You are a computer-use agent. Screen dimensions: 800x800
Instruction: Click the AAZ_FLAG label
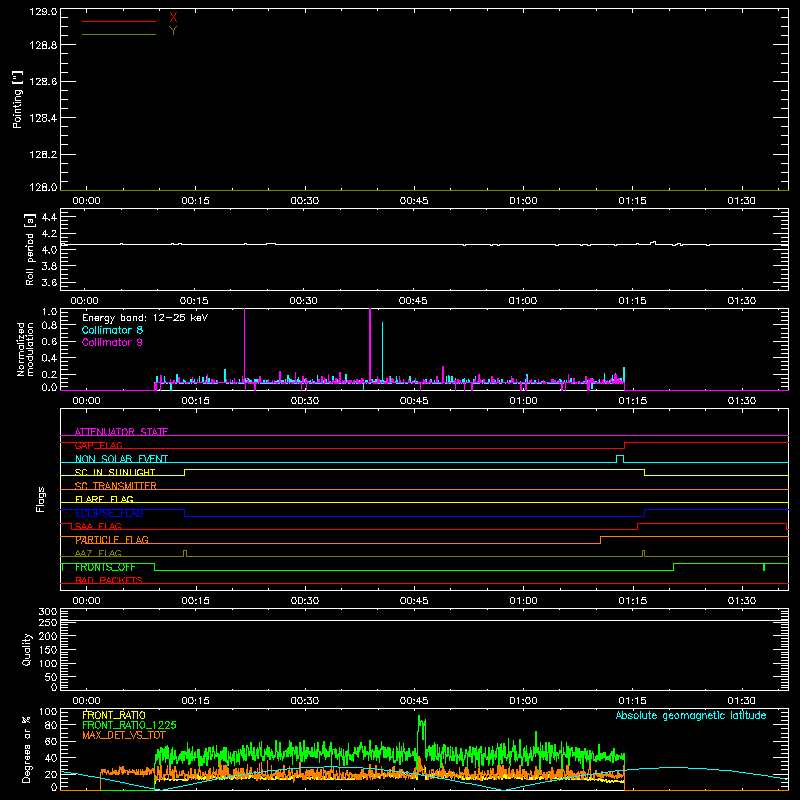coord(98,553)
